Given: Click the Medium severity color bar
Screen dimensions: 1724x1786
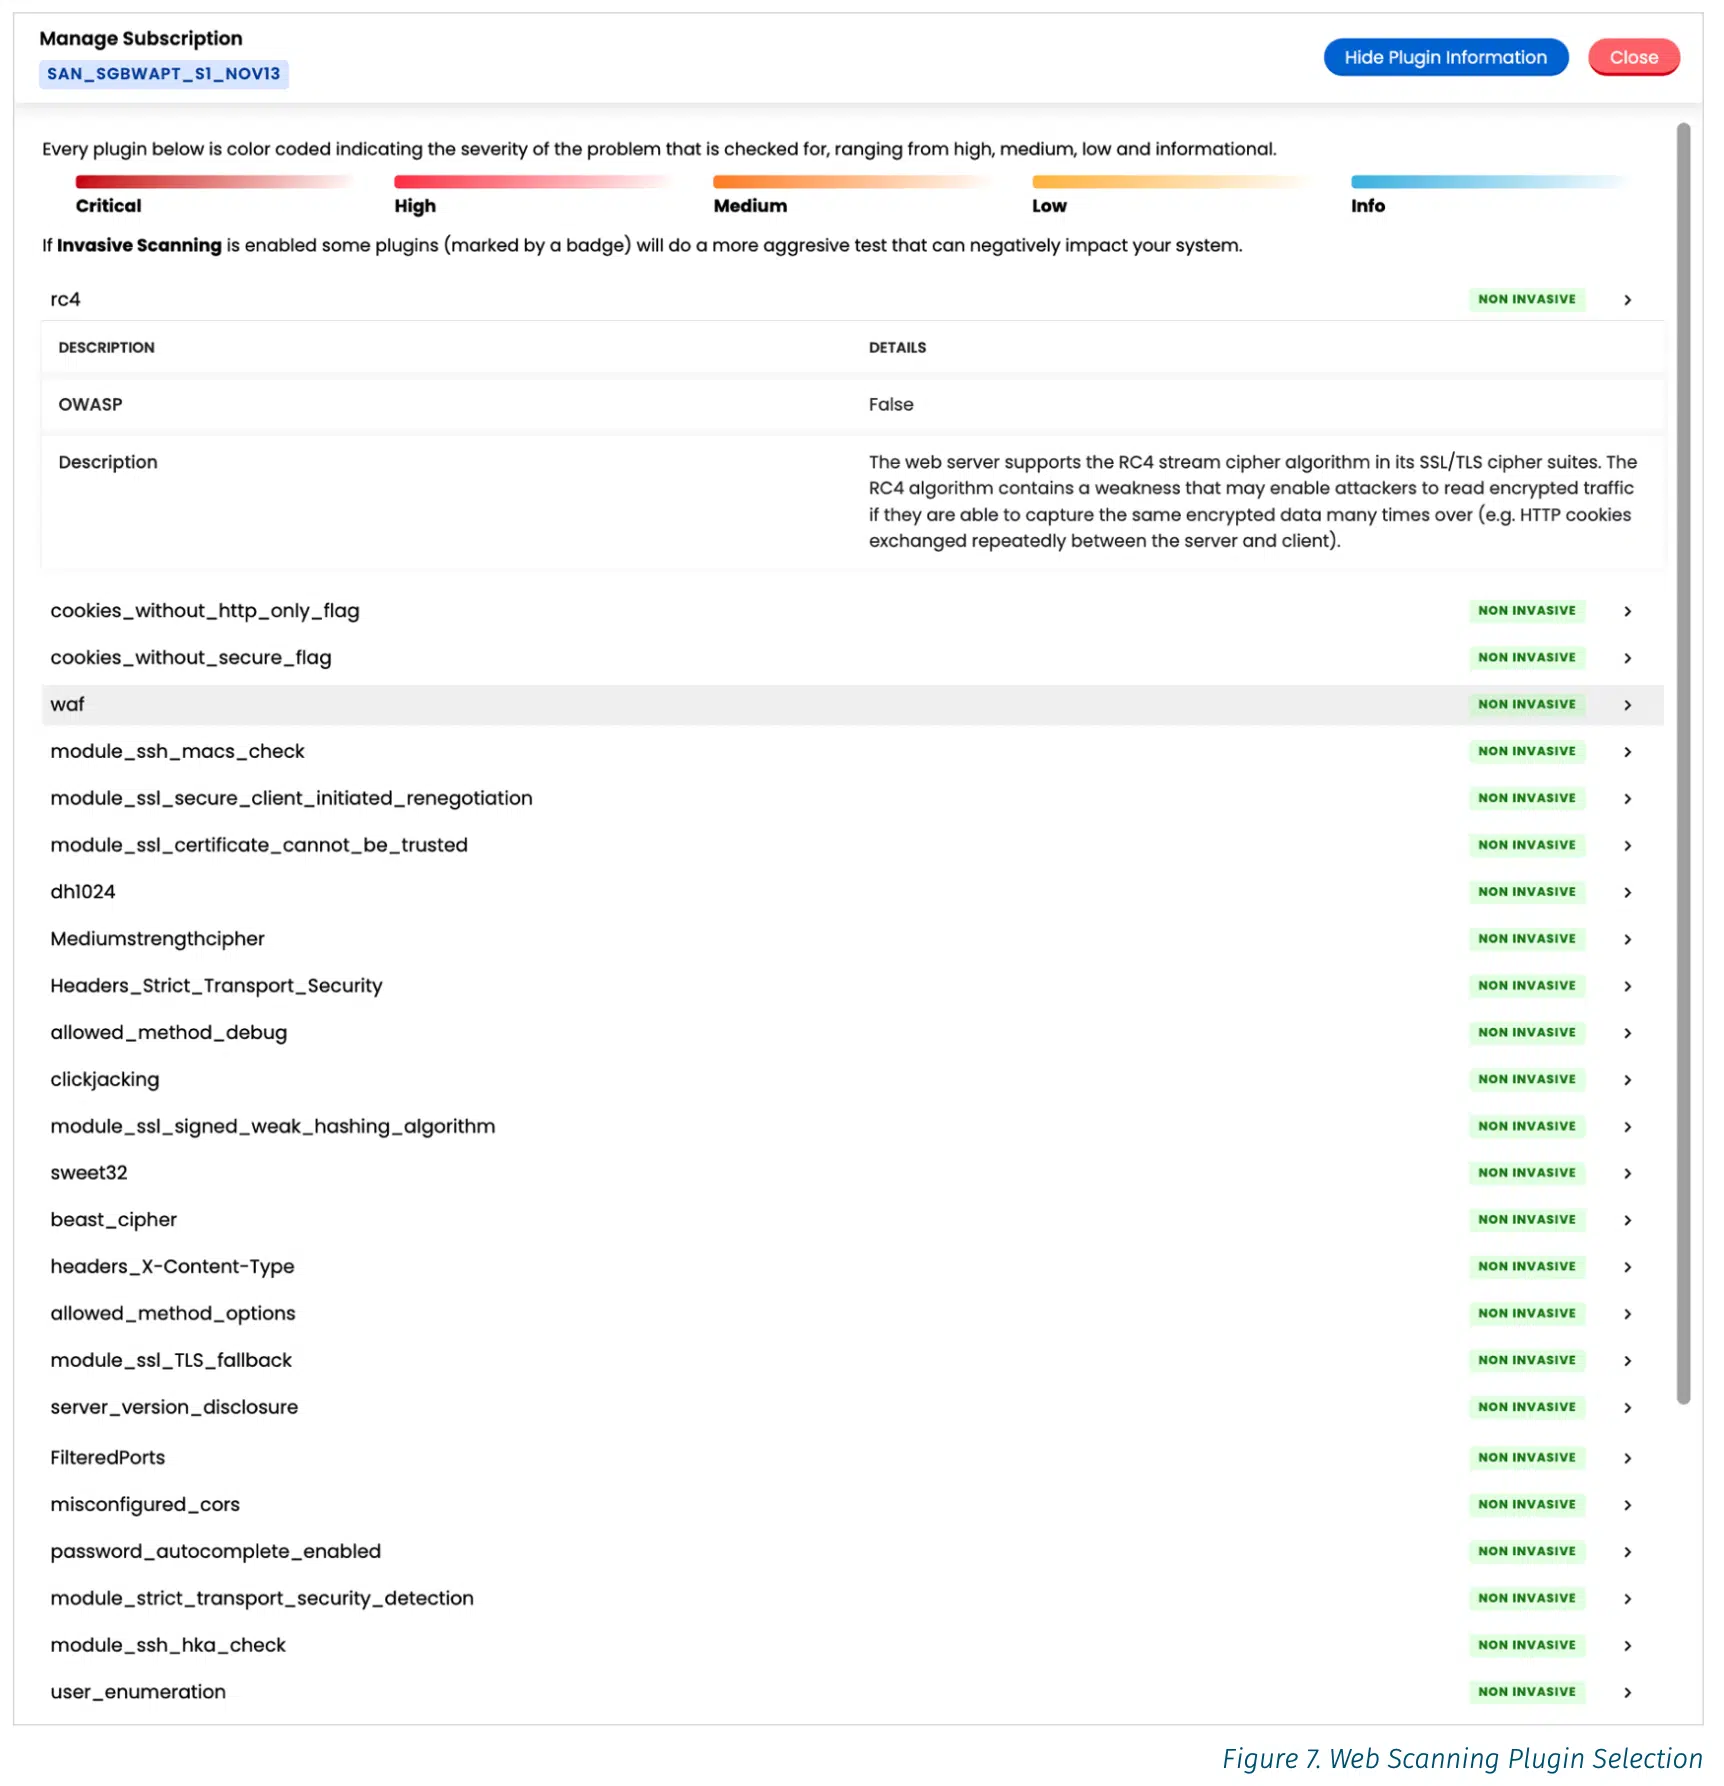Looking at the screenshot, I should (x=851, y=182).
